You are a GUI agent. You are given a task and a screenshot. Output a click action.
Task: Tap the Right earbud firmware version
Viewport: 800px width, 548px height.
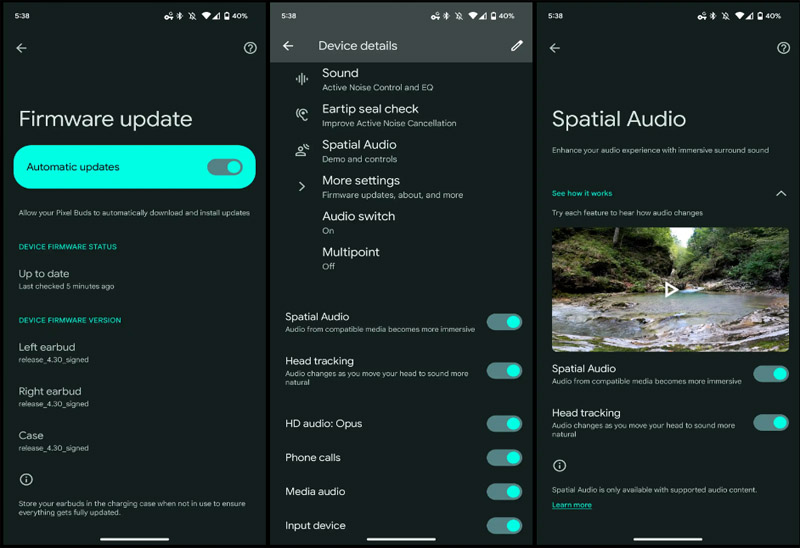click(54, 397)
